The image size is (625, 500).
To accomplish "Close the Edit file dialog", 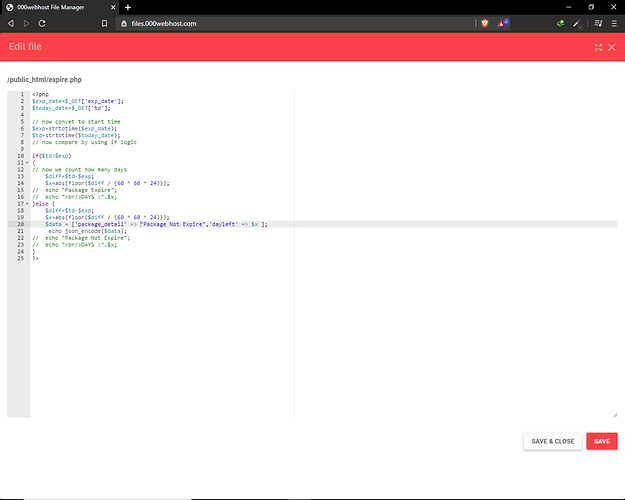I will 611,47.
